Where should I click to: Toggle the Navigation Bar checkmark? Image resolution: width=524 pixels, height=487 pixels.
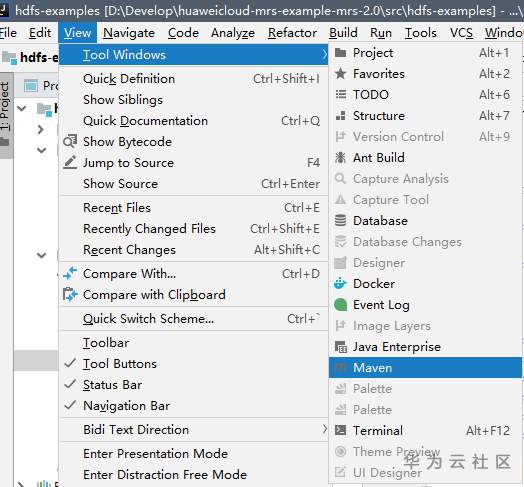70,406
